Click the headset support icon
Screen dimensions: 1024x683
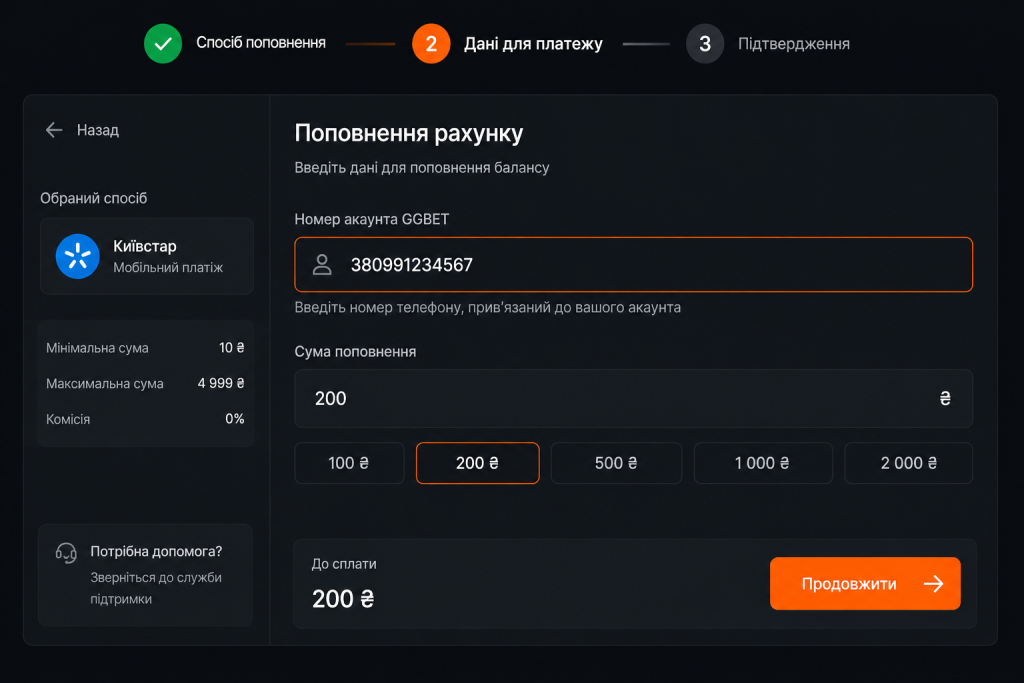pos(66,553)
